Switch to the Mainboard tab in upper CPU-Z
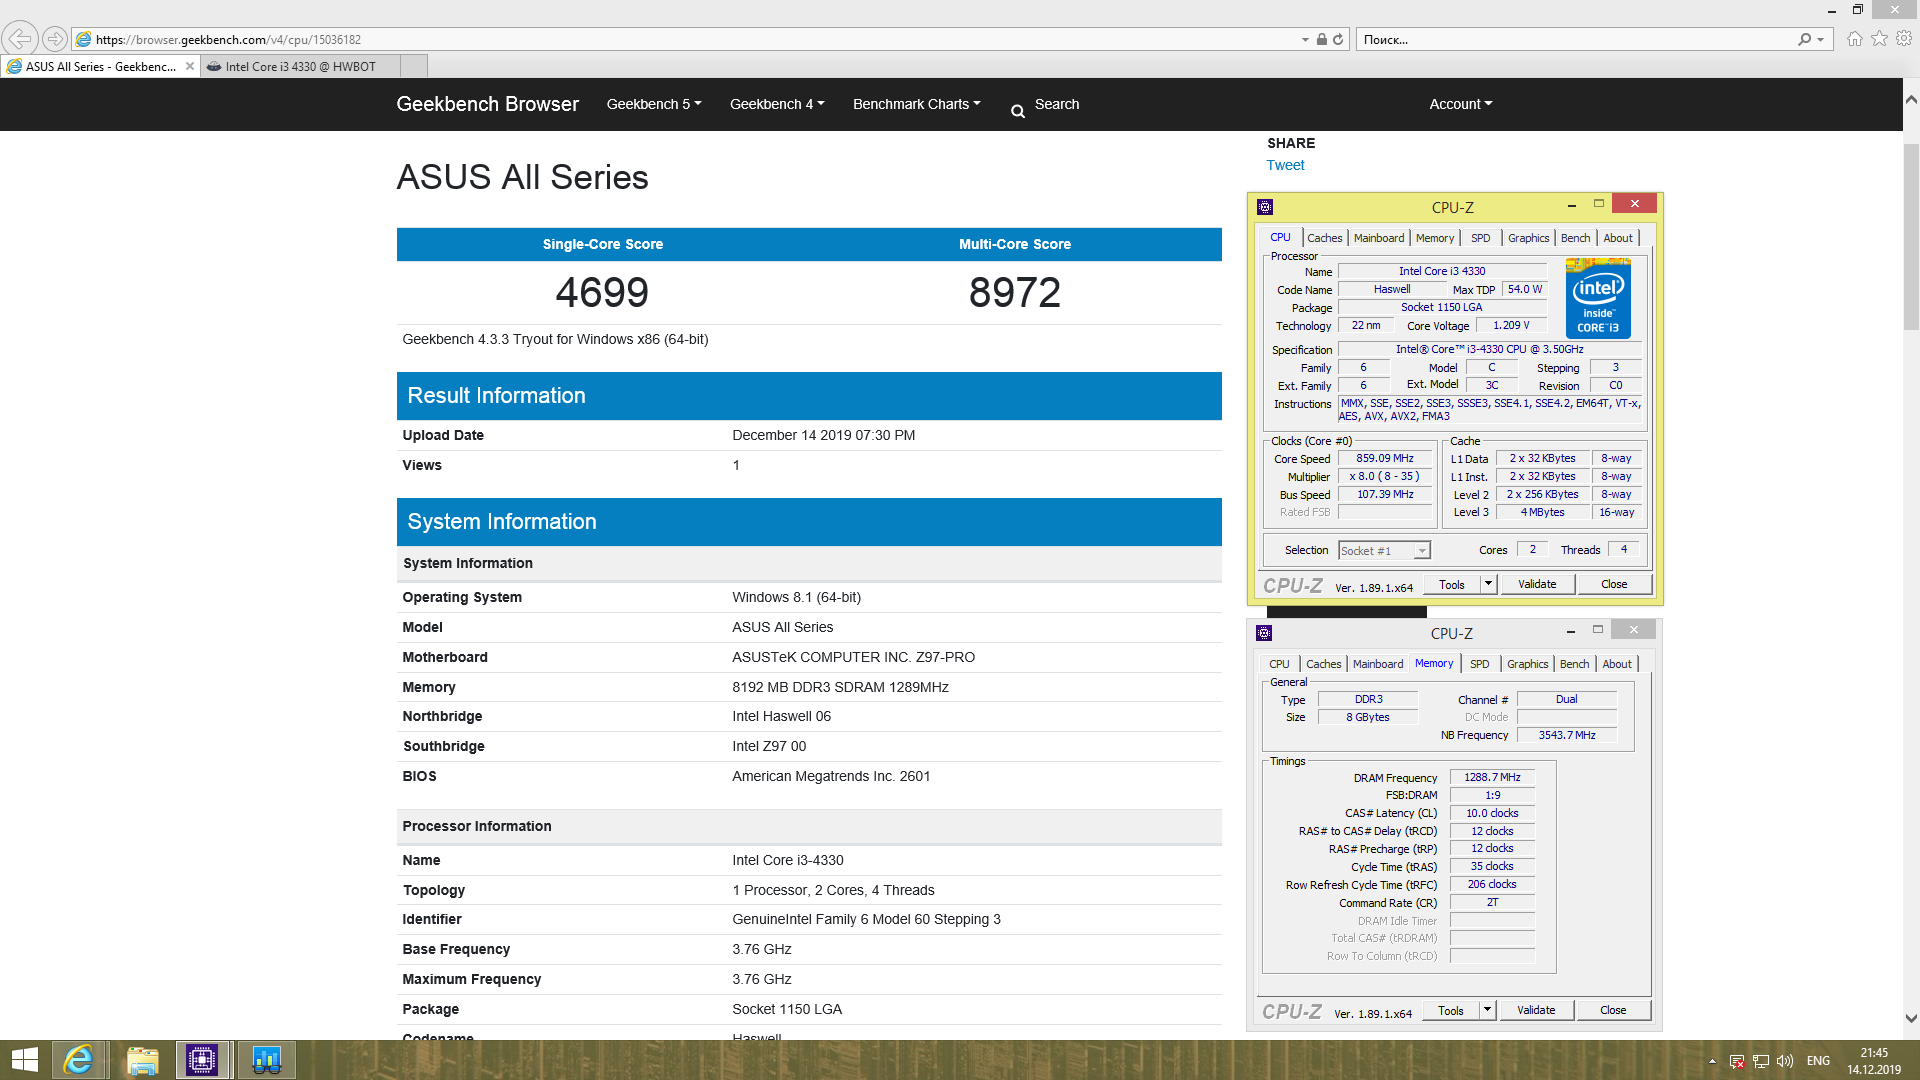The height and width of the screenshot is (1080, 1920). pyautogui.click(x=1379, y=238)
